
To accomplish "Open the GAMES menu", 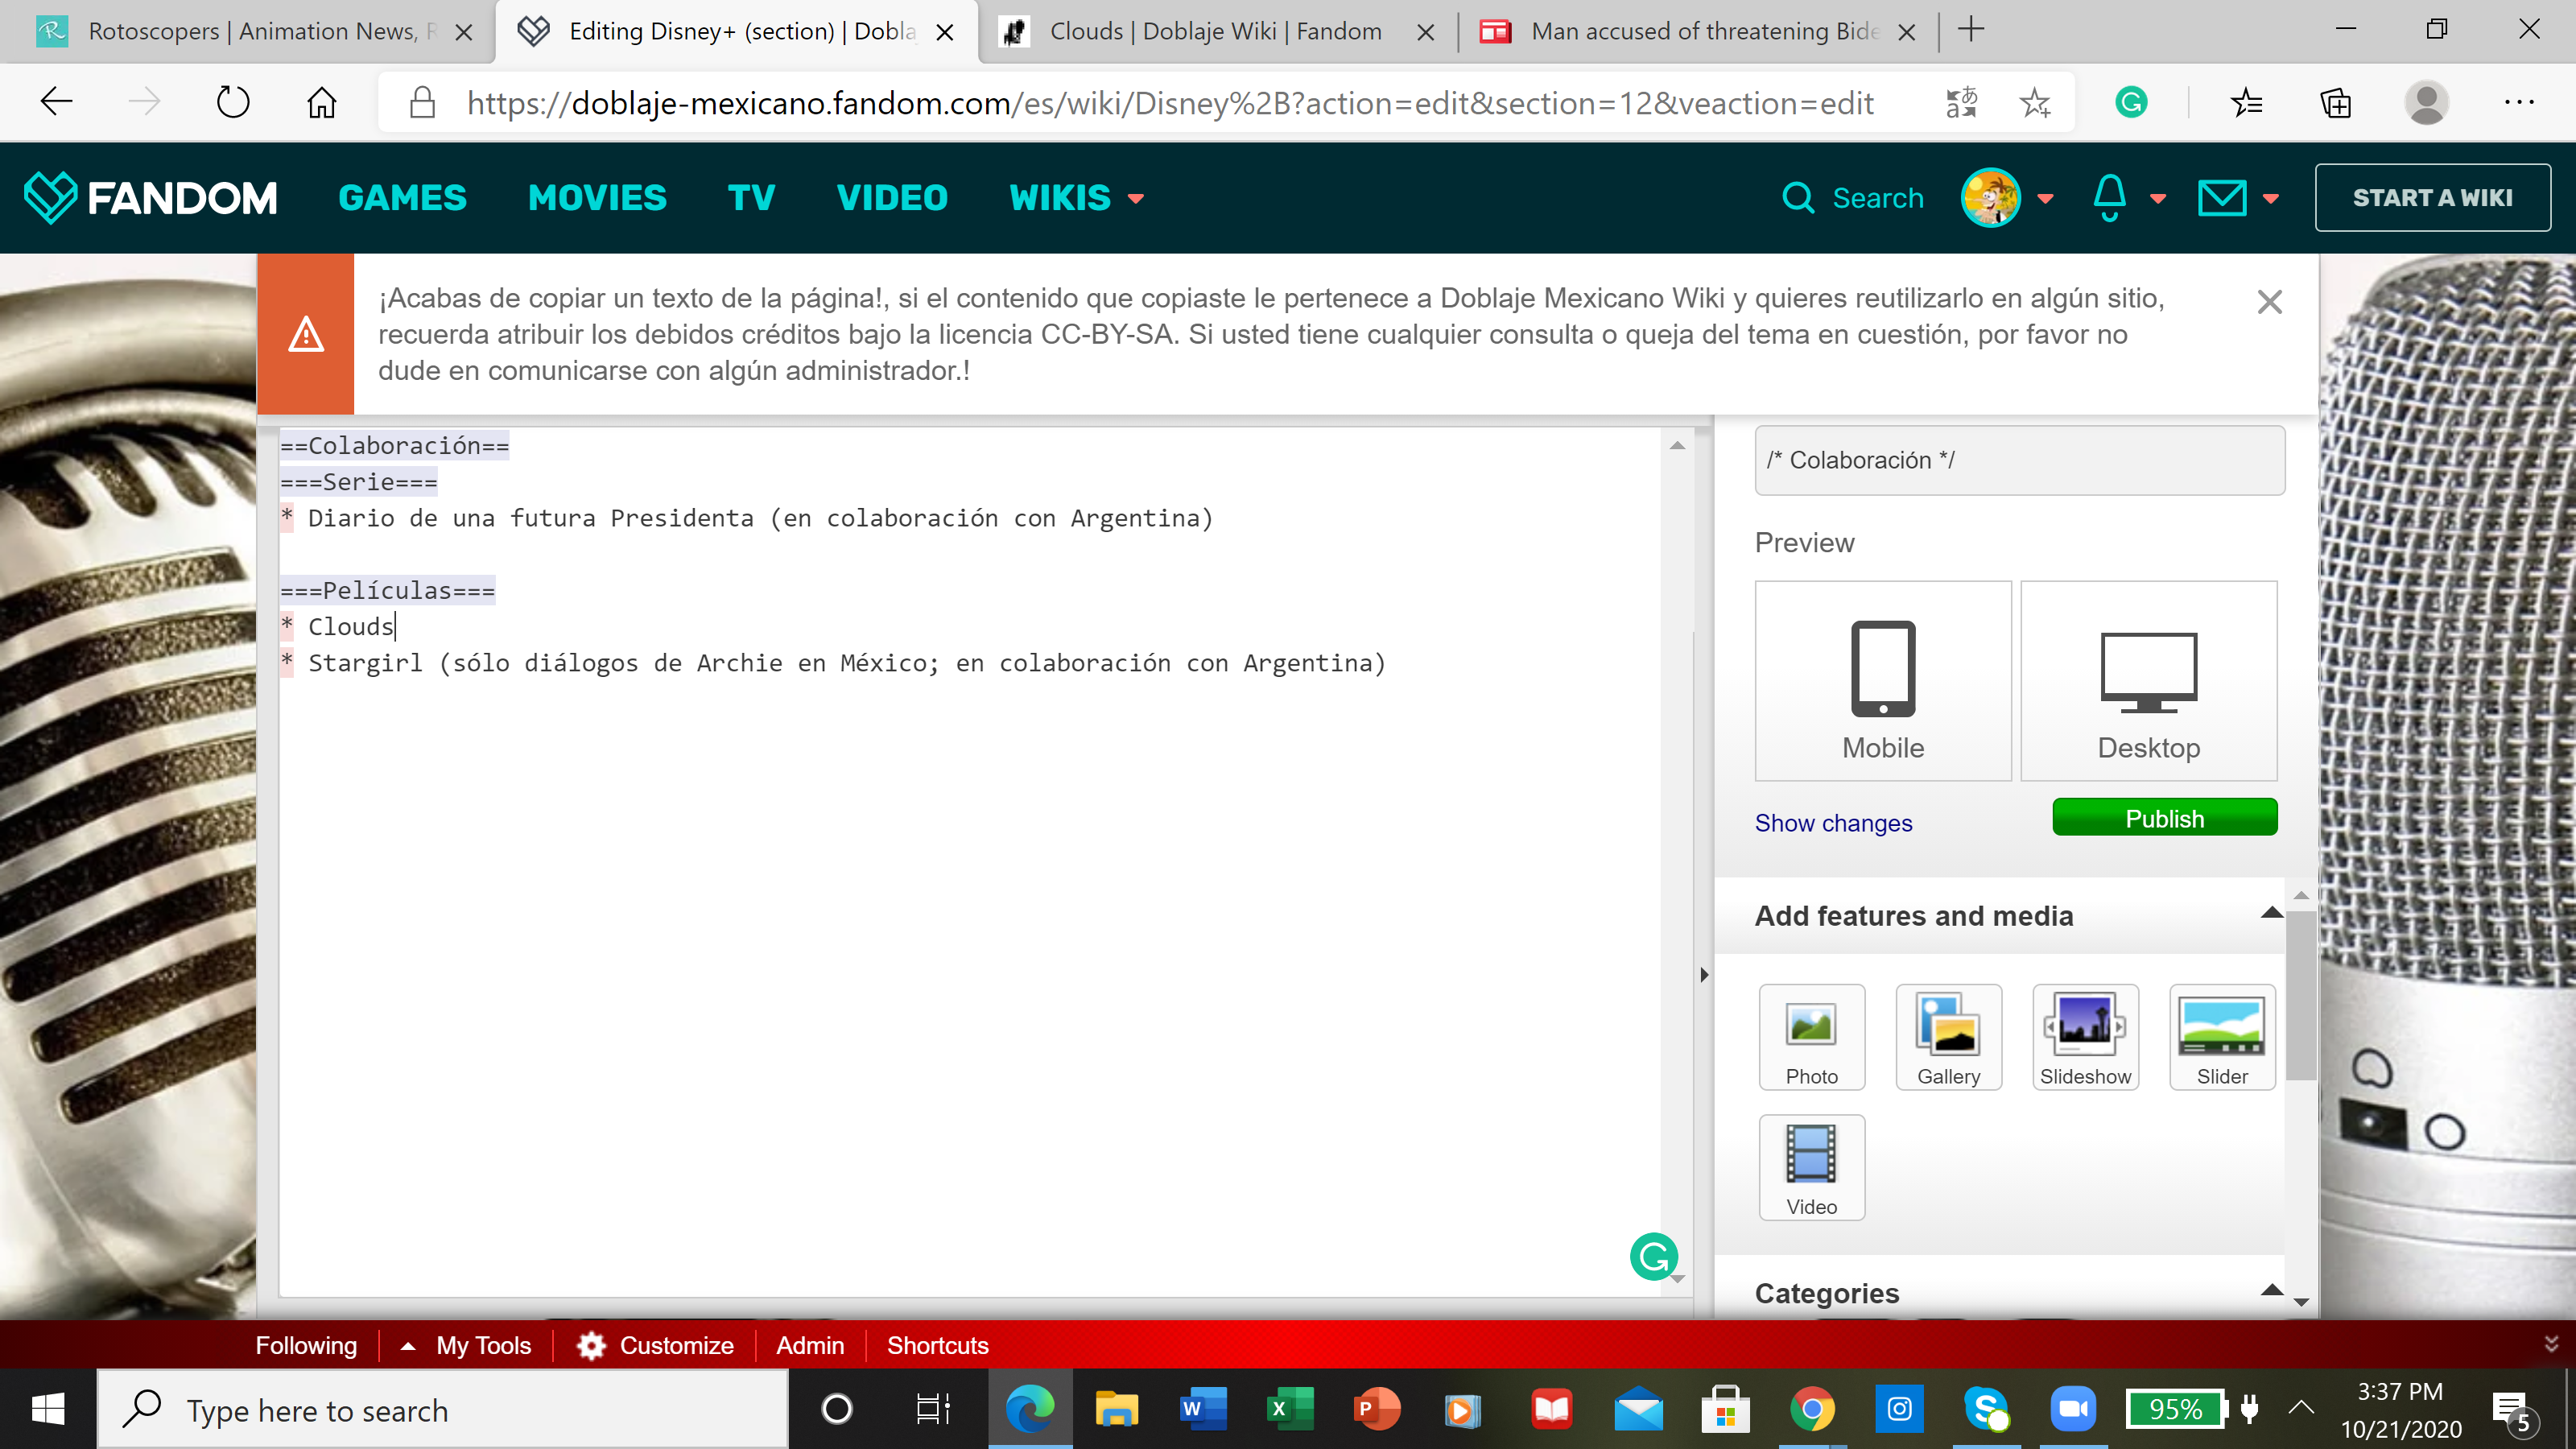I will pos(402,198).
